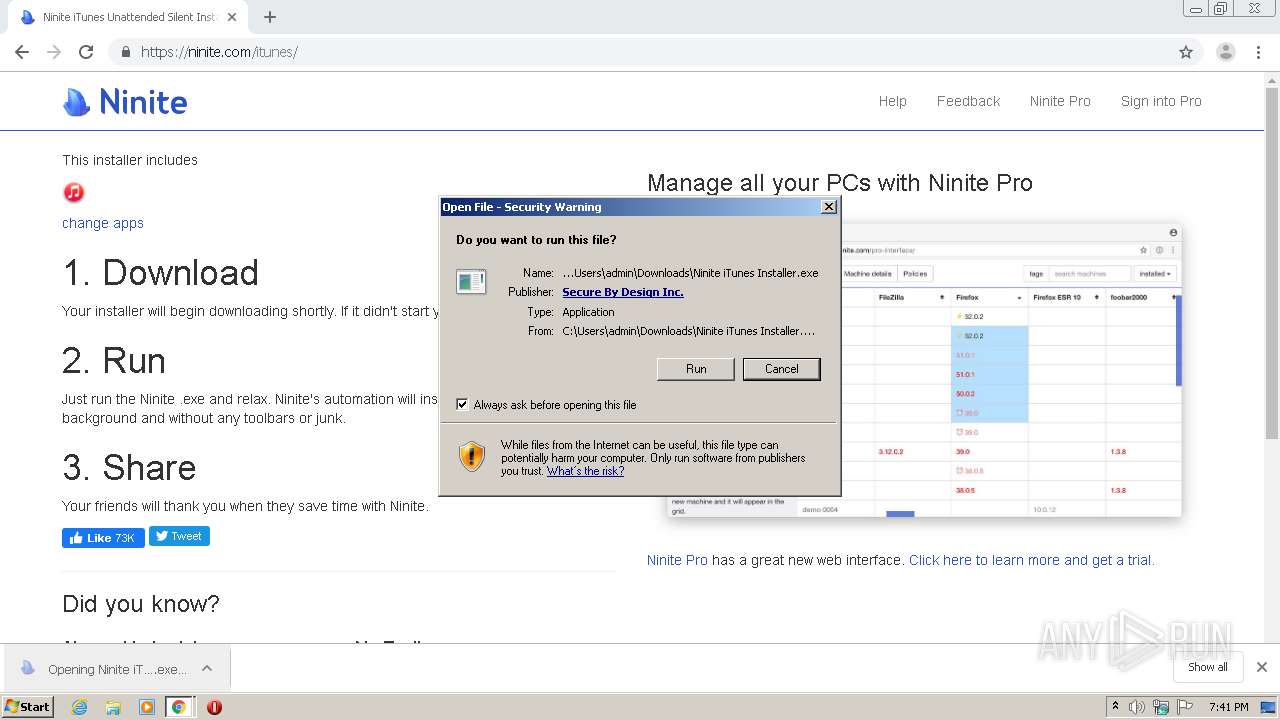
Task: Click the Chrome taskbar icon
Action: (x=178, y=707)
